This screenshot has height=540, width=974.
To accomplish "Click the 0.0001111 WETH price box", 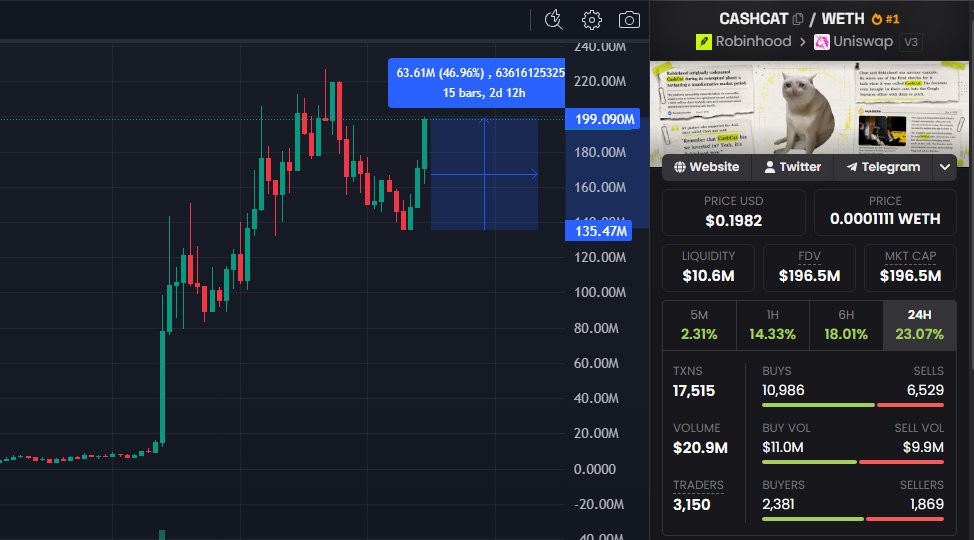I will point(885,212).
